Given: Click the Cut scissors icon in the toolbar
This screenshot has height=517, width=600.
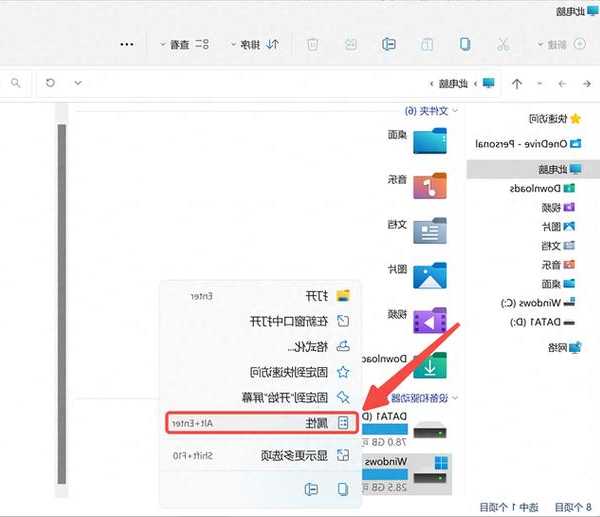Looking at the screenshot, I should (x=503, y=44).
